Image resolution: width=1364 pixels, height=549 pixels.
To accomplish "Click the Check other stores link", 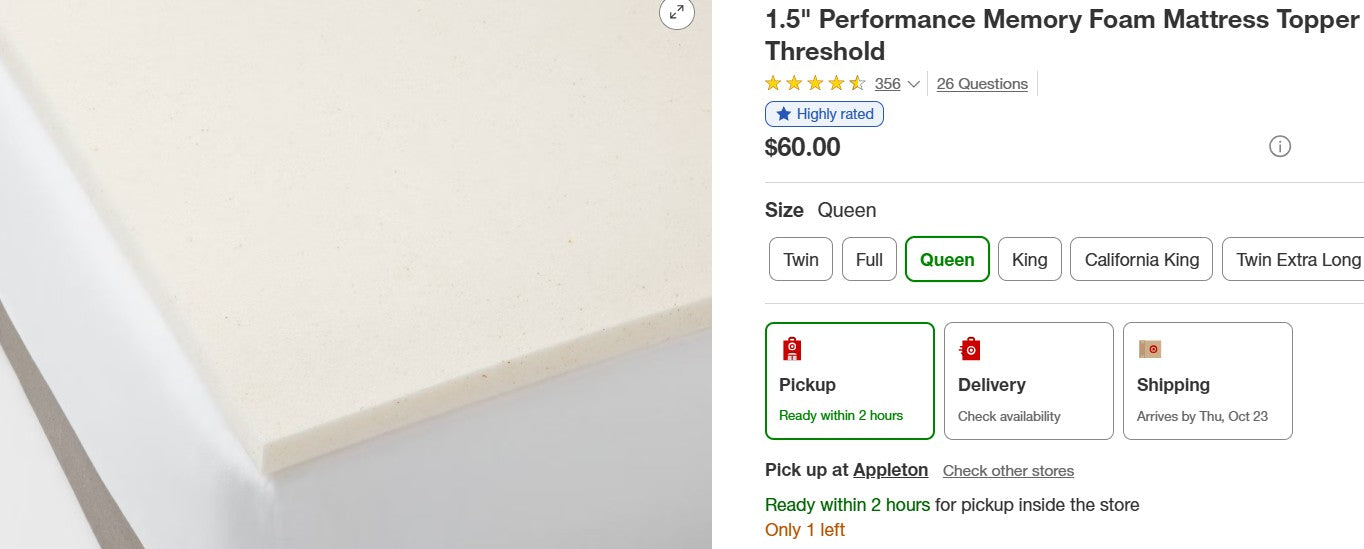I will (1008, 471).
